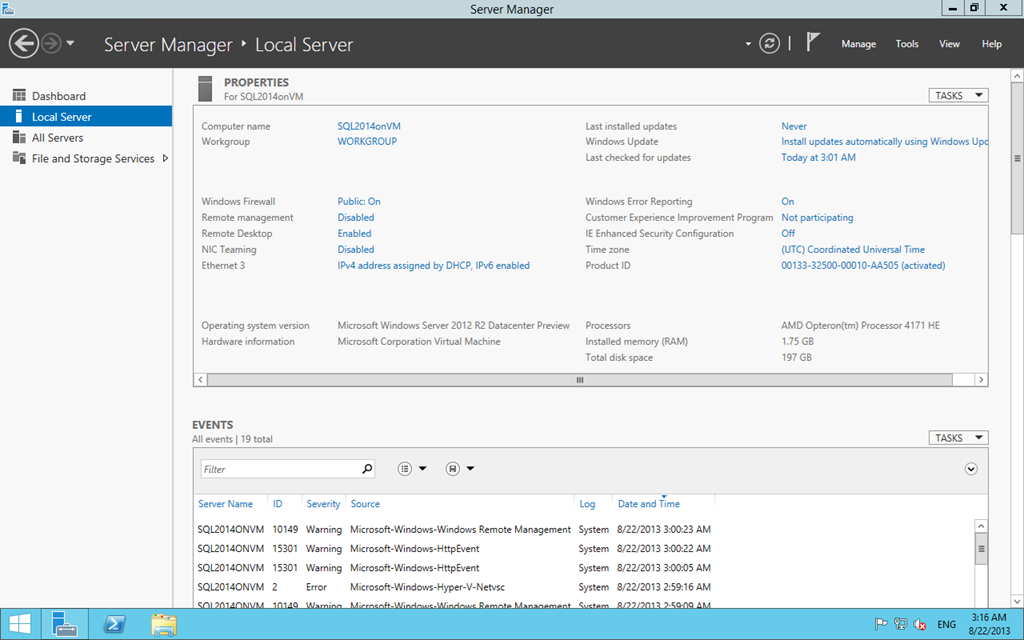Open the View menu
This screenshot has height=640, width=1024.
click(949, 44)
